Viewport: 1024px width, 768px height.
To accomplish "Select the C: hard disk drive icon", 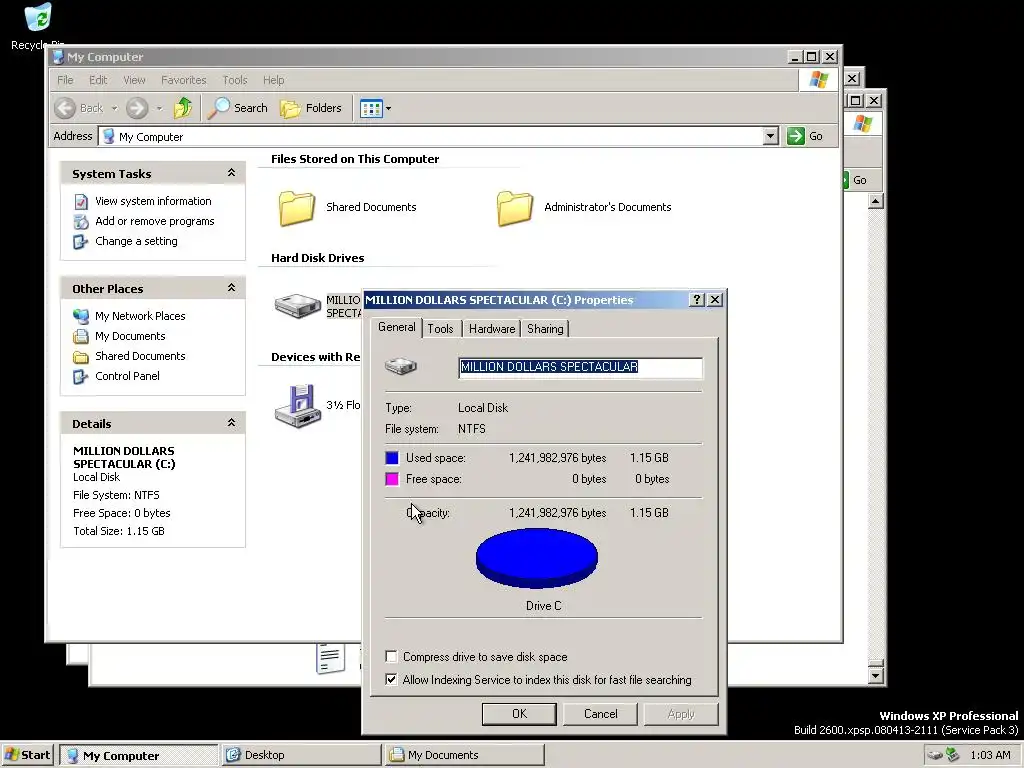I will 298,306.
